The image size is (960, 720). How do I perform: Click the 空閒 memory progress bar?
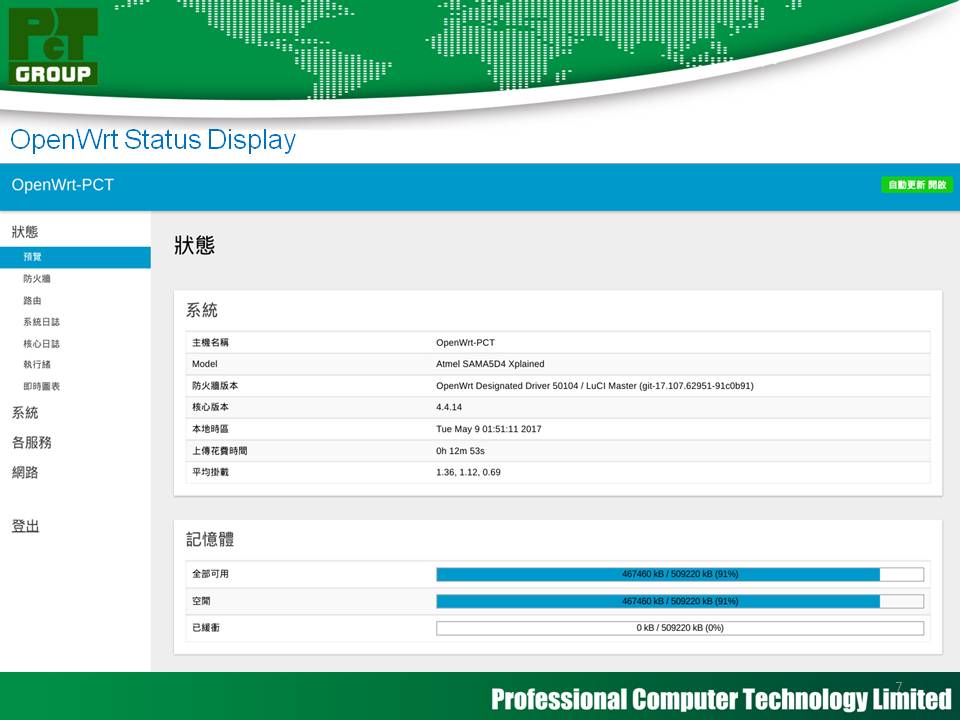[680, 601]
